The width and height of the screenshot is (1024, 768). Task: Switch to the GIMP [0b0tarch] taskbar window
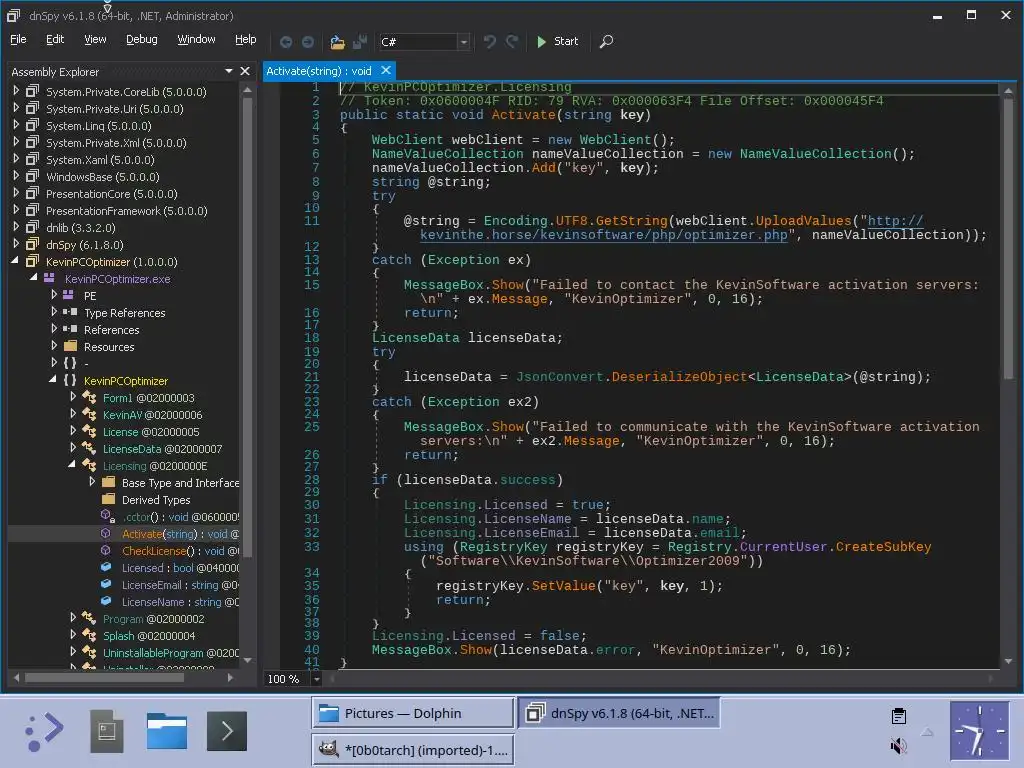[413, 750]
